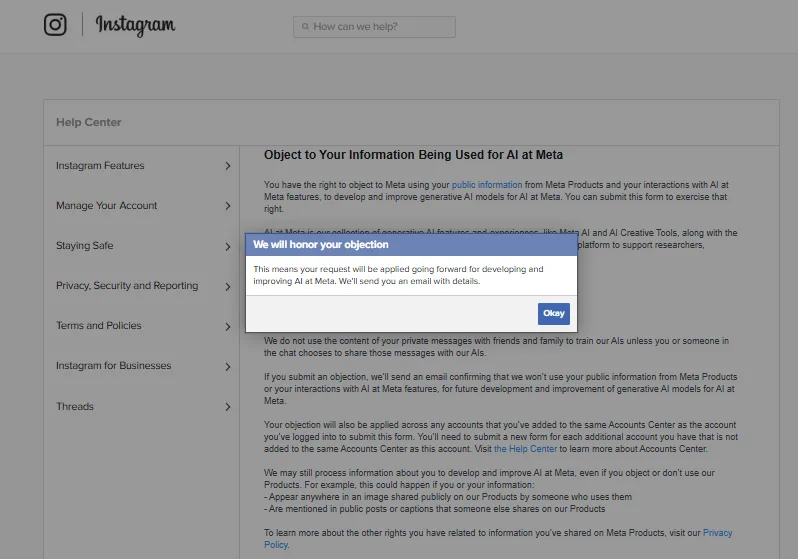Focus the 'How can we help?' search field
The height and width of the screenshot is (559, 798).
coord(374,26)
